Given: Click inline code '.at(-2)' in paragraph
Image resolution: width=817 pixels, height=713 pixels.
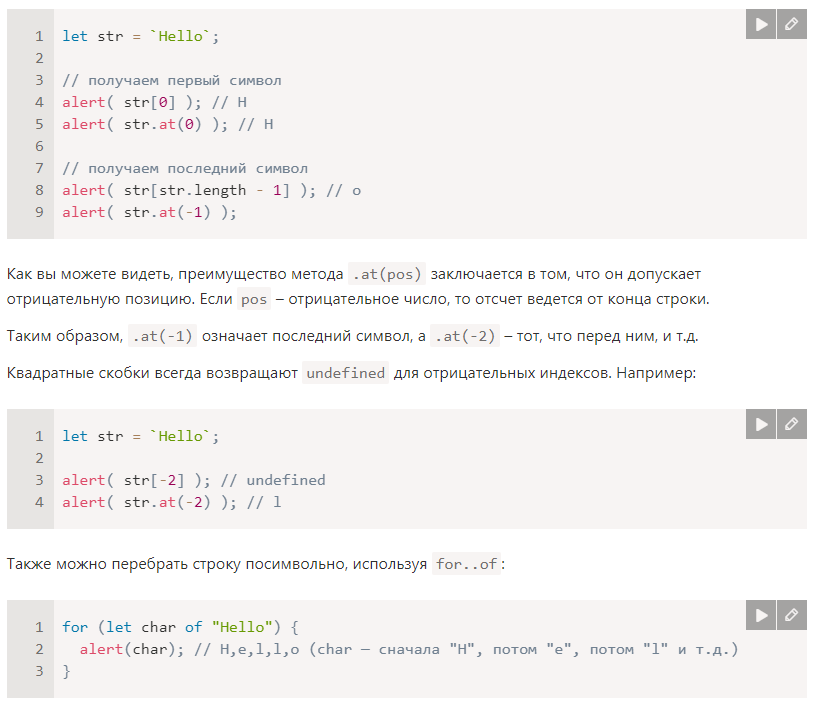Looking at the screenshot, I should pos(465,336).
